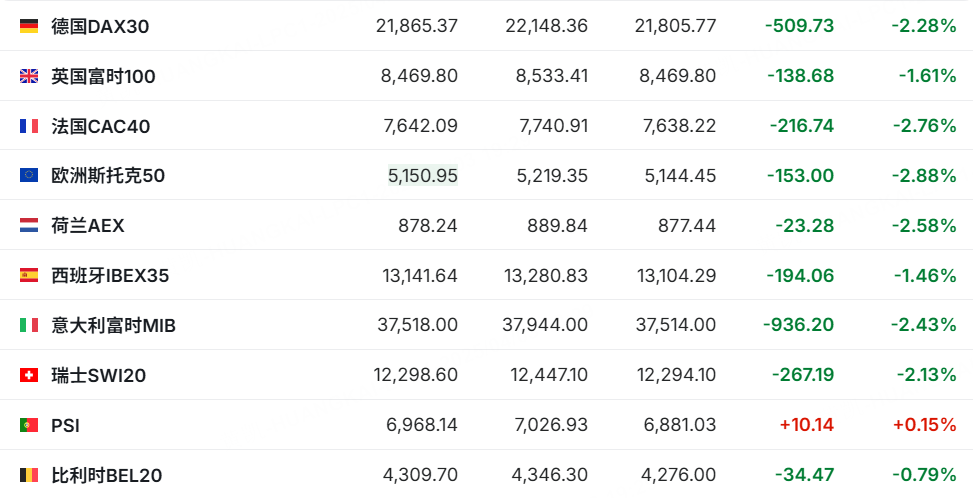This screenshot has height=498, width=973.
Task: Open the 意大利富时MIB index link
Action: click(113, 325)
